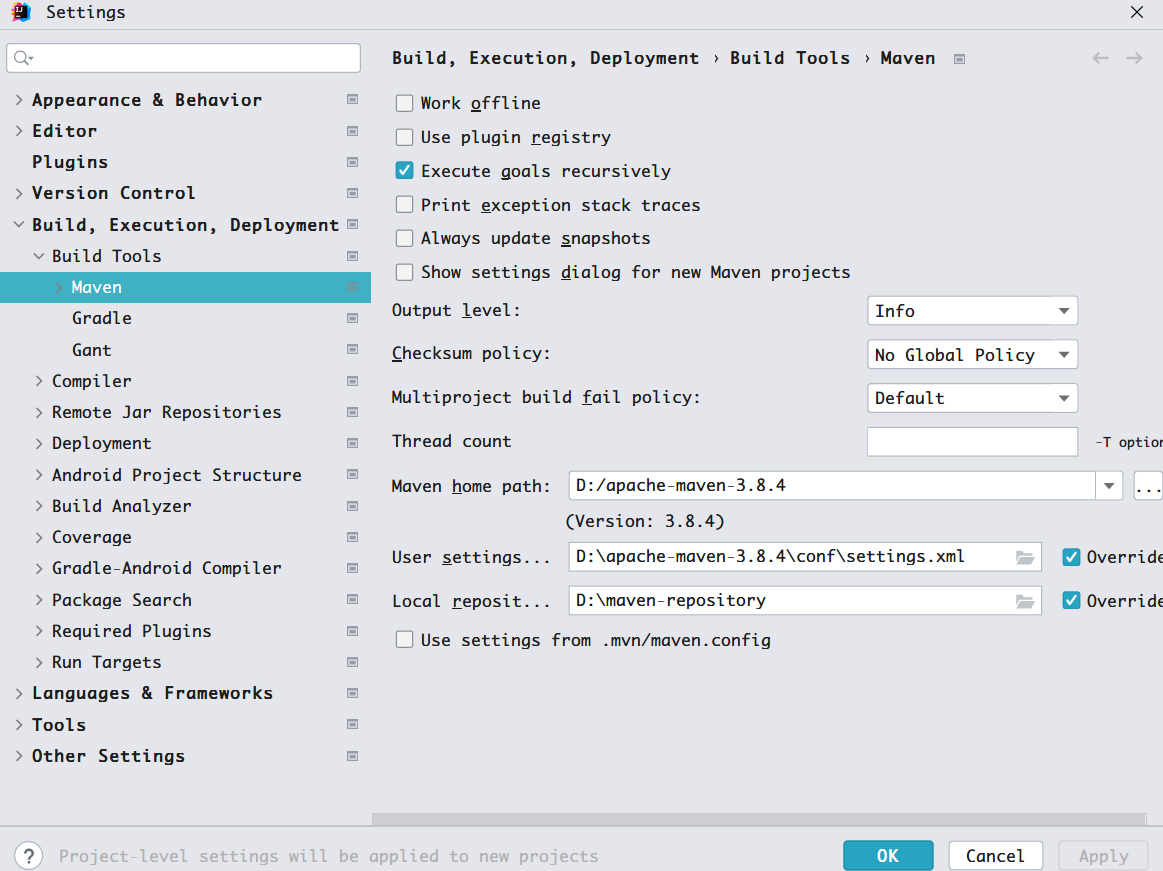
Task: Open Build Analyzer settings
Action: pyautogui.click(x=122, y=506)
